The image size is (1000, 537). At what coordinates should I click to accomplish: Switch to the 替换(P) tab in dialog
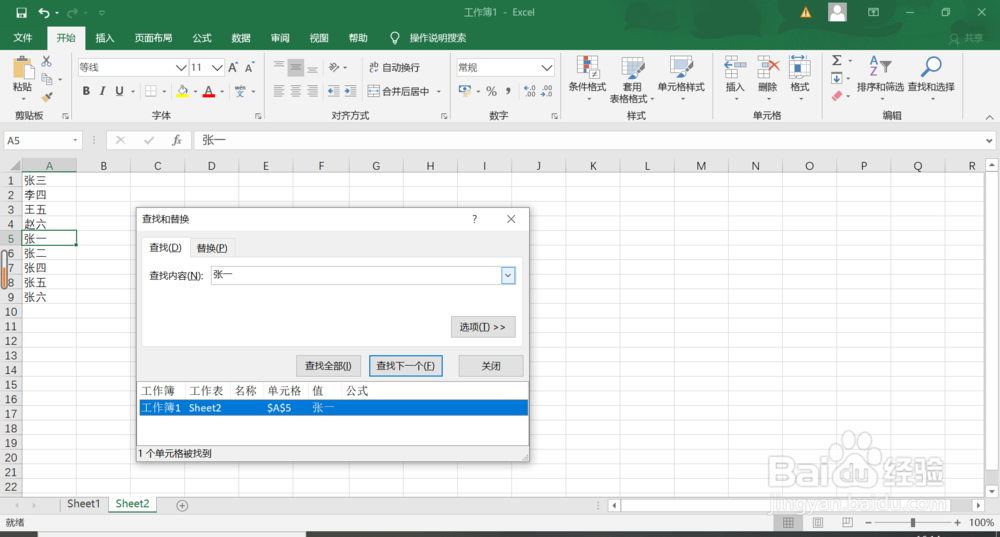click(x=212, y=248)
